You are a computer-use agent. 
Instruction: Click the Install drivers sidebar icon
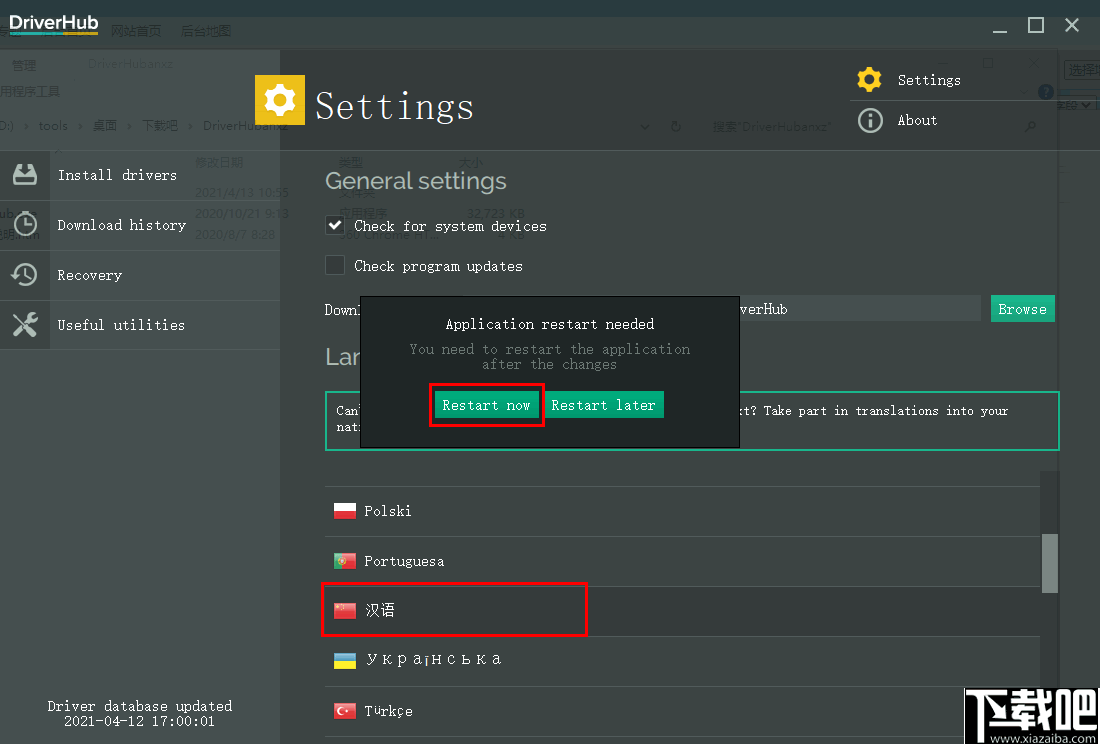pos(25,175)
